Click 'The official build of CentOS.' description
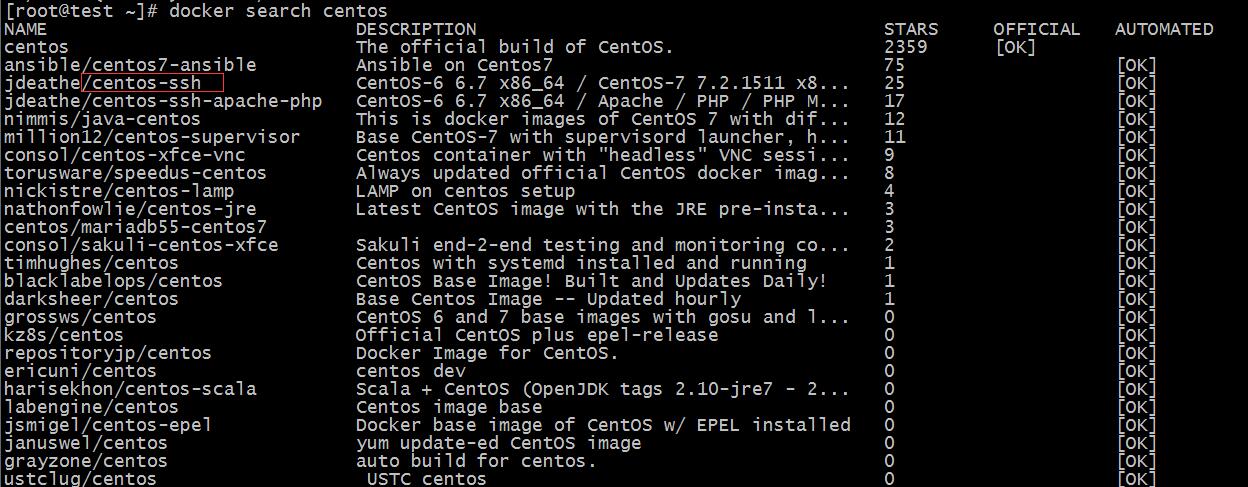The width and height of the screenshot is (1248, 487). tap(514, 47)
